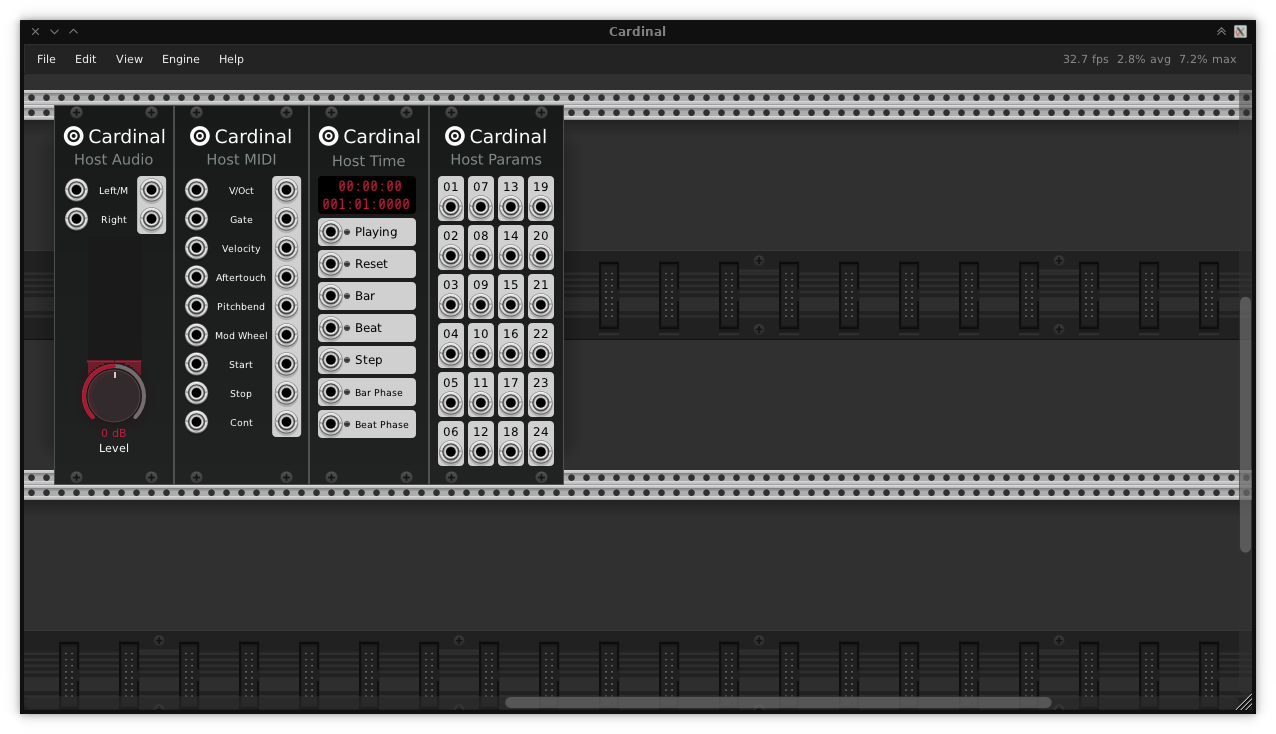Click the Host Time clock display
Viewport: 1276px width, 734px height.
click(x=367, y=195)
